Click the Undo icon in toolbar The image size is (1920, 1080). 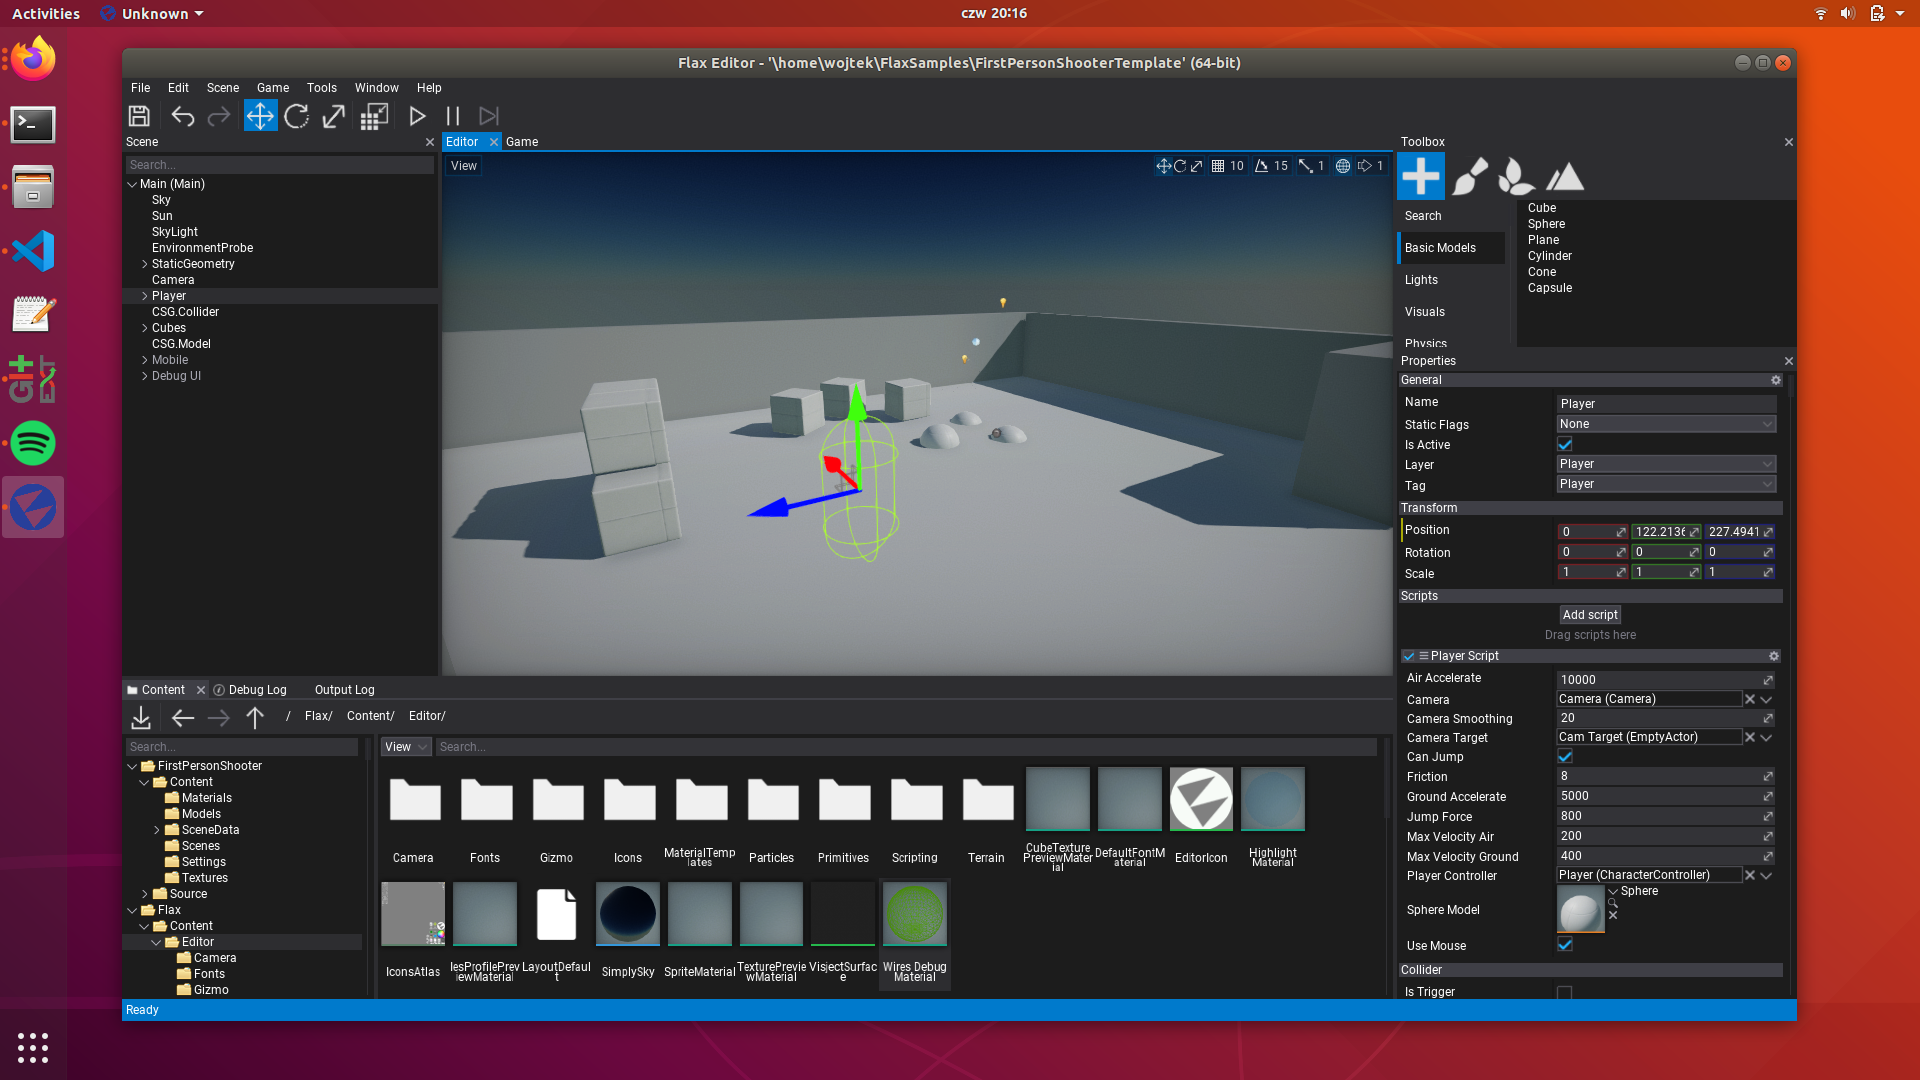click(x=183, y=116)
